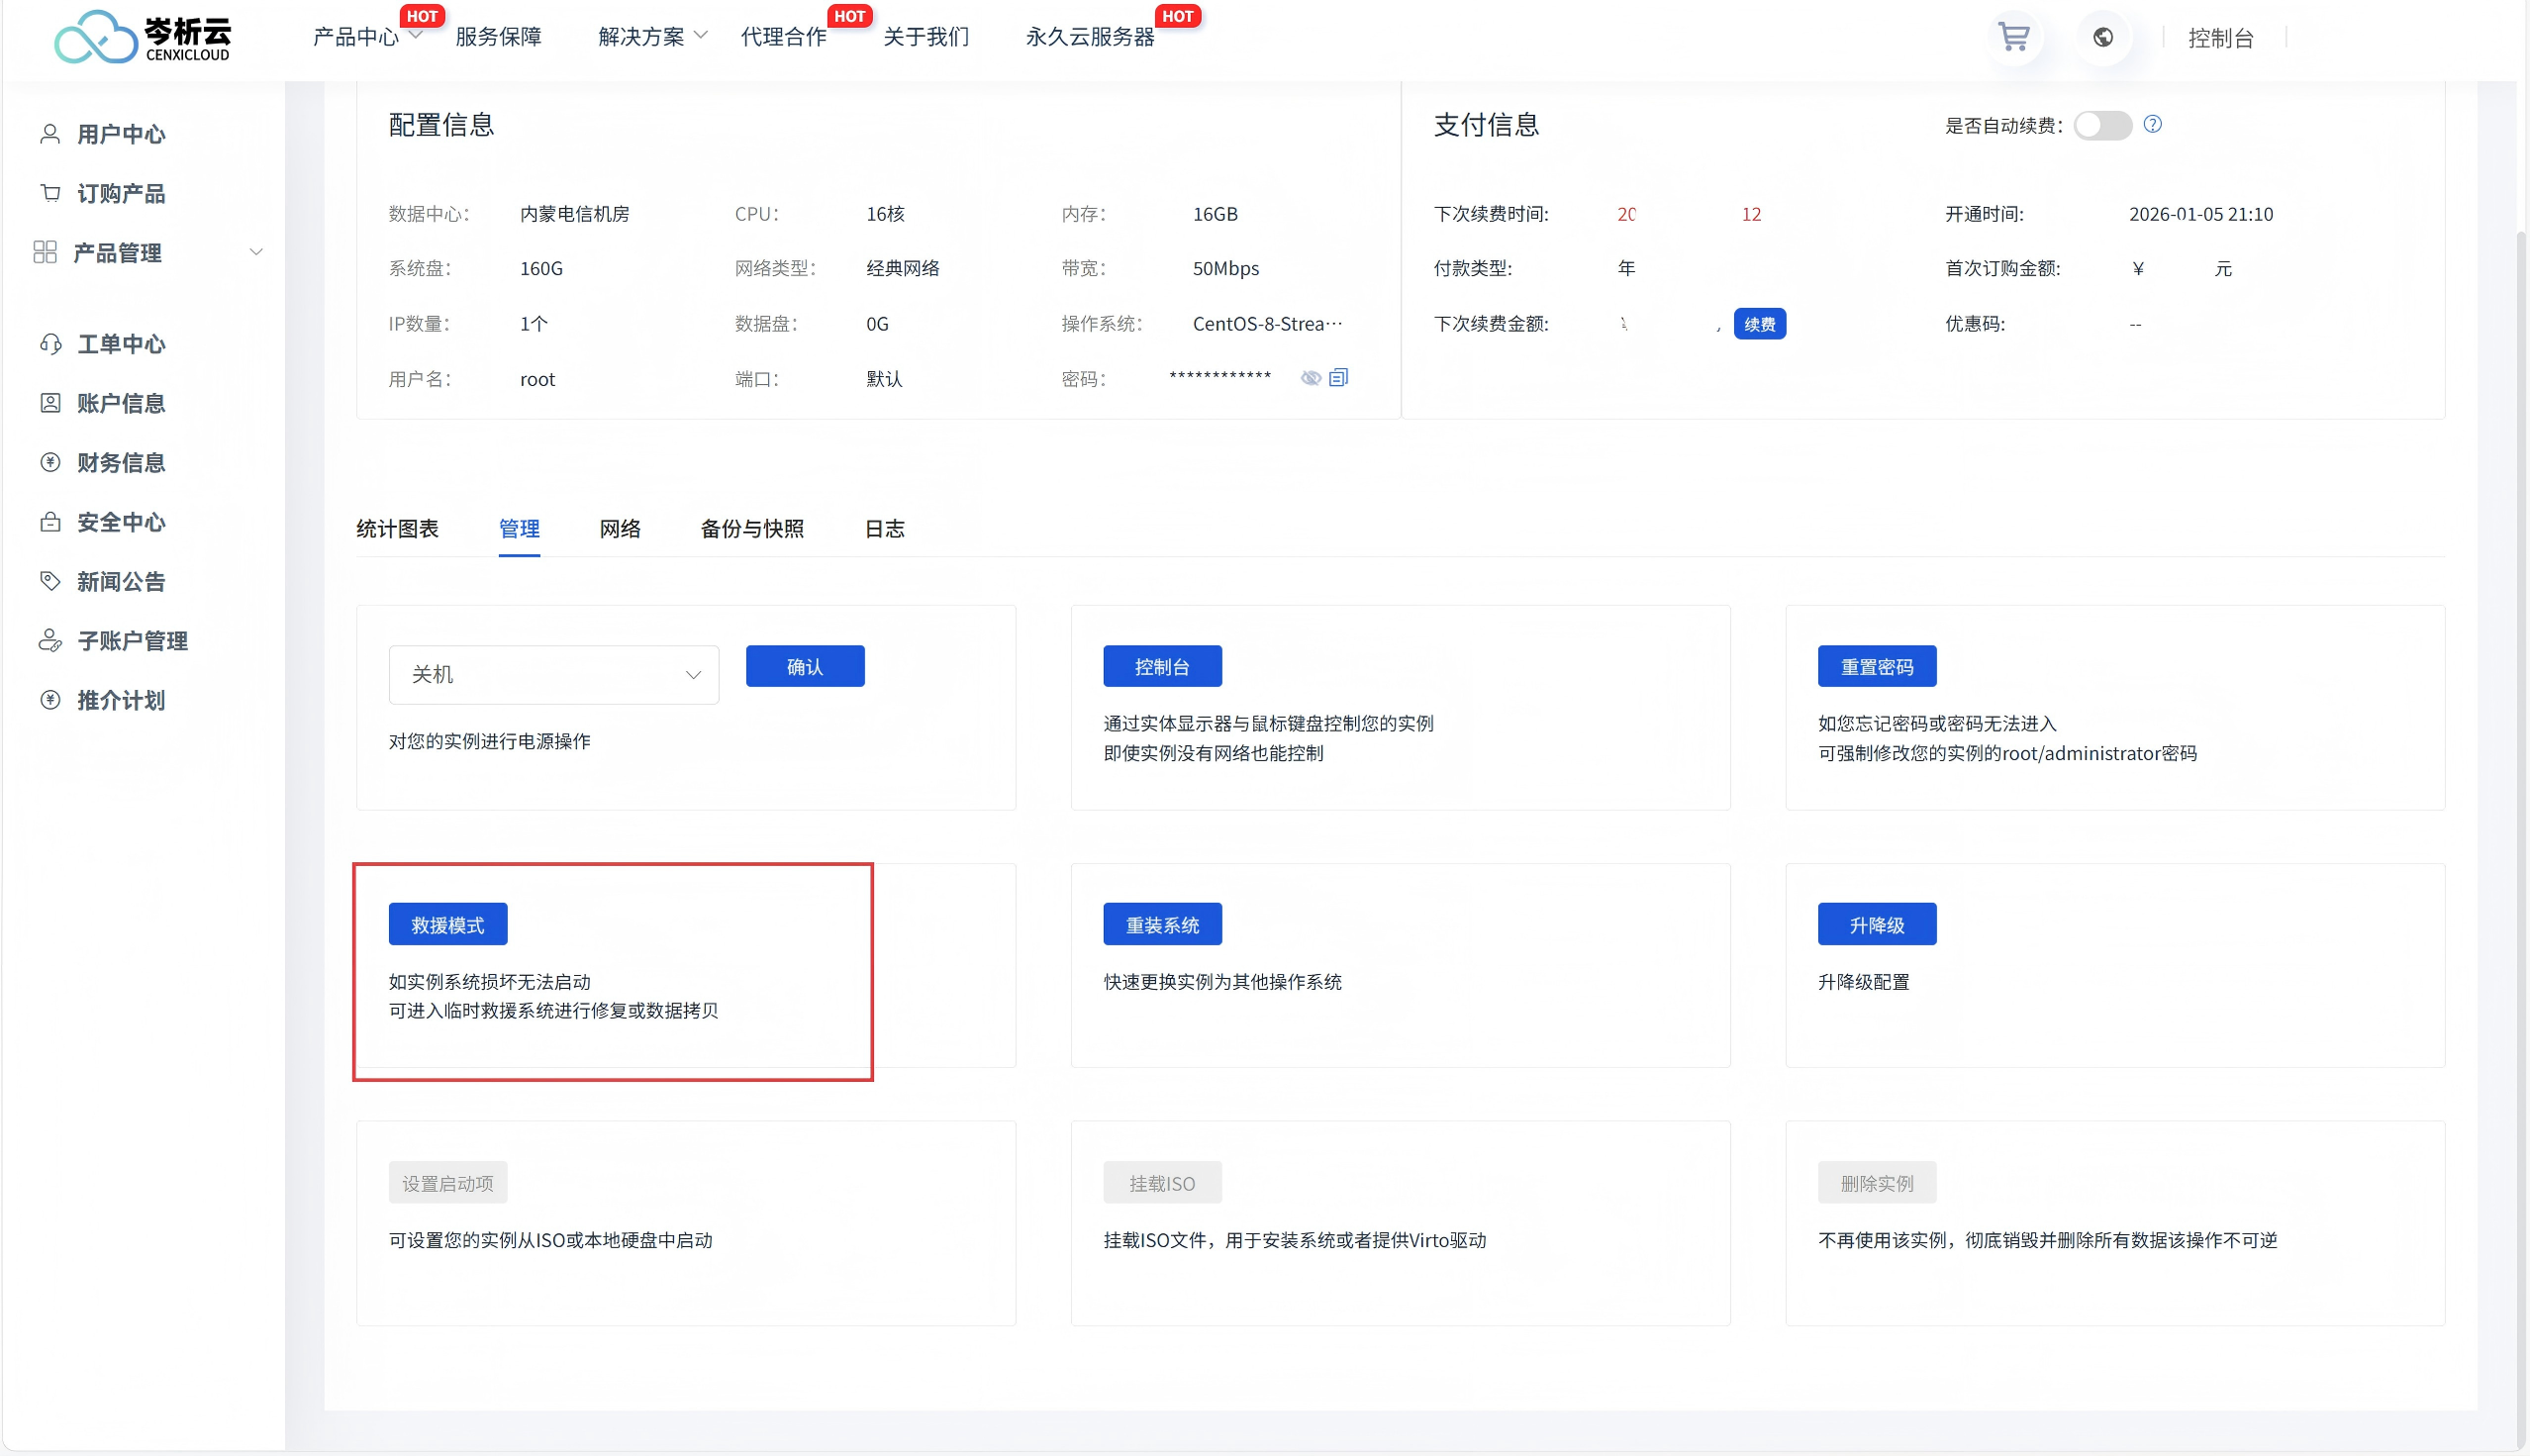Switch to the 网络 tab

click(x=620, y=529)
